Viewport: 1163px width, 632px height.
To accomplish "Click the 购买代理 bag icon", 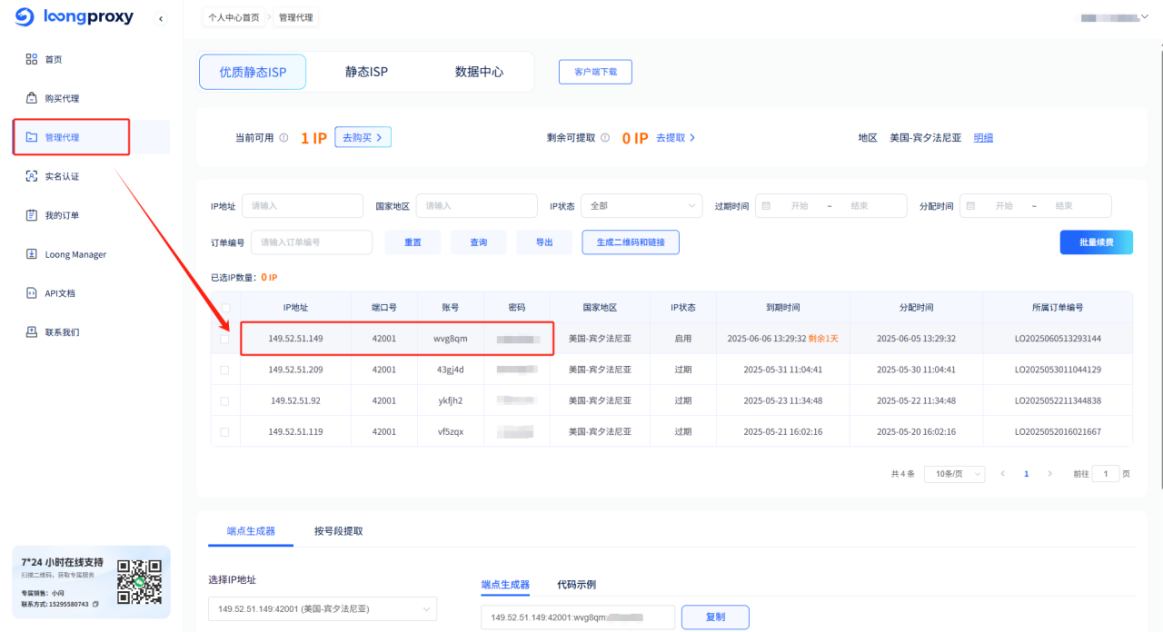I will [31, 98].
